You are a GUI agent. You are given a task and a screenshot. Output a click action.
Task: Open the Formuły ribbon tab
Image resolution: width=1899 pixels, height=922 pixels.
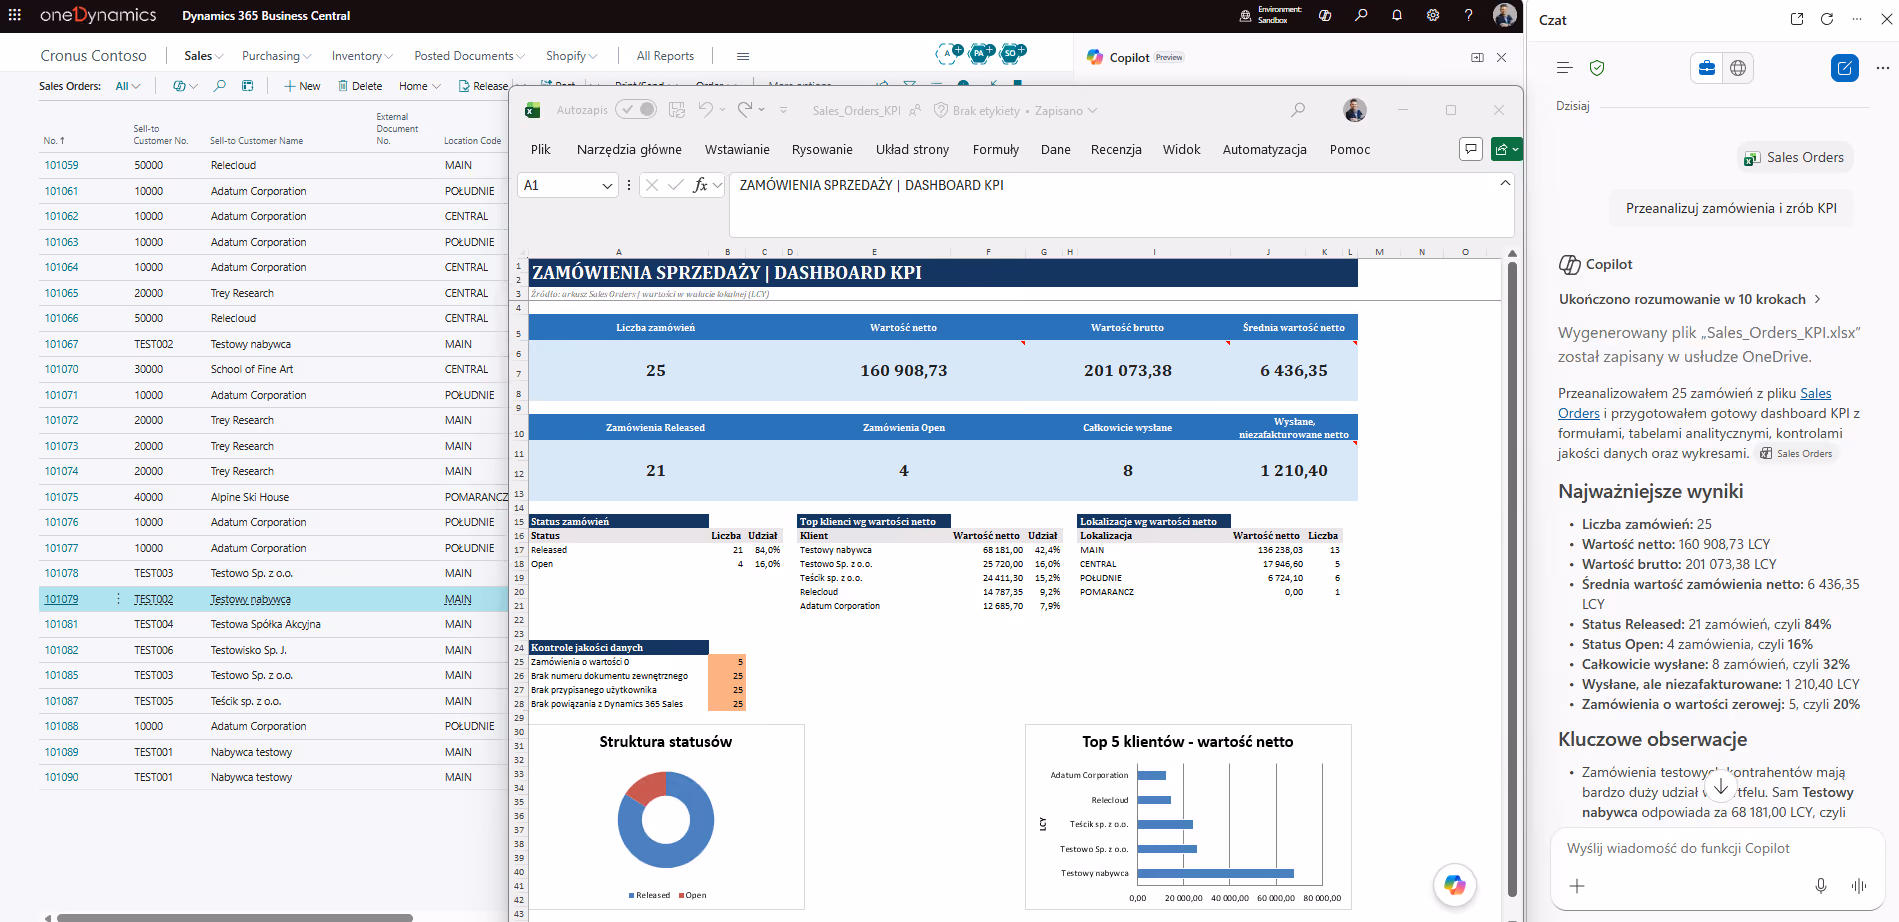(995, 149)
